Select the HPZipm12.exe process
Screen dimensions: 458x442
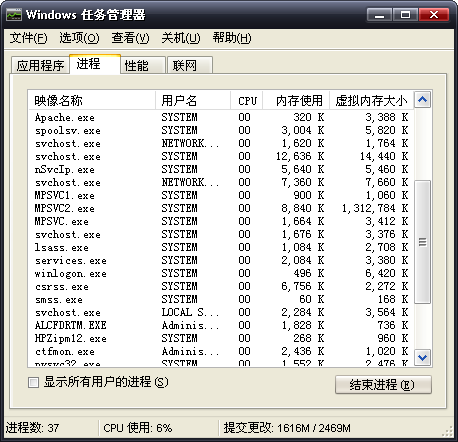tap(221, 338)
